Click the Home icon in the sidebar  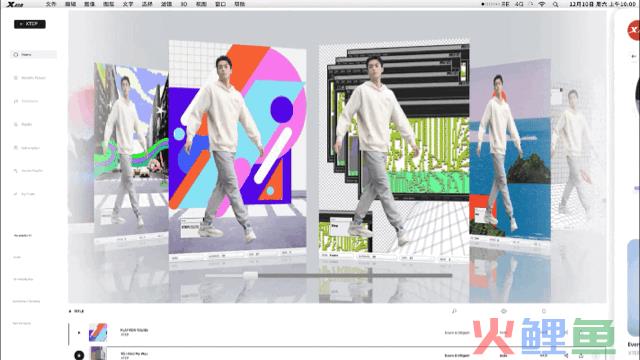[x=16, y=54]
